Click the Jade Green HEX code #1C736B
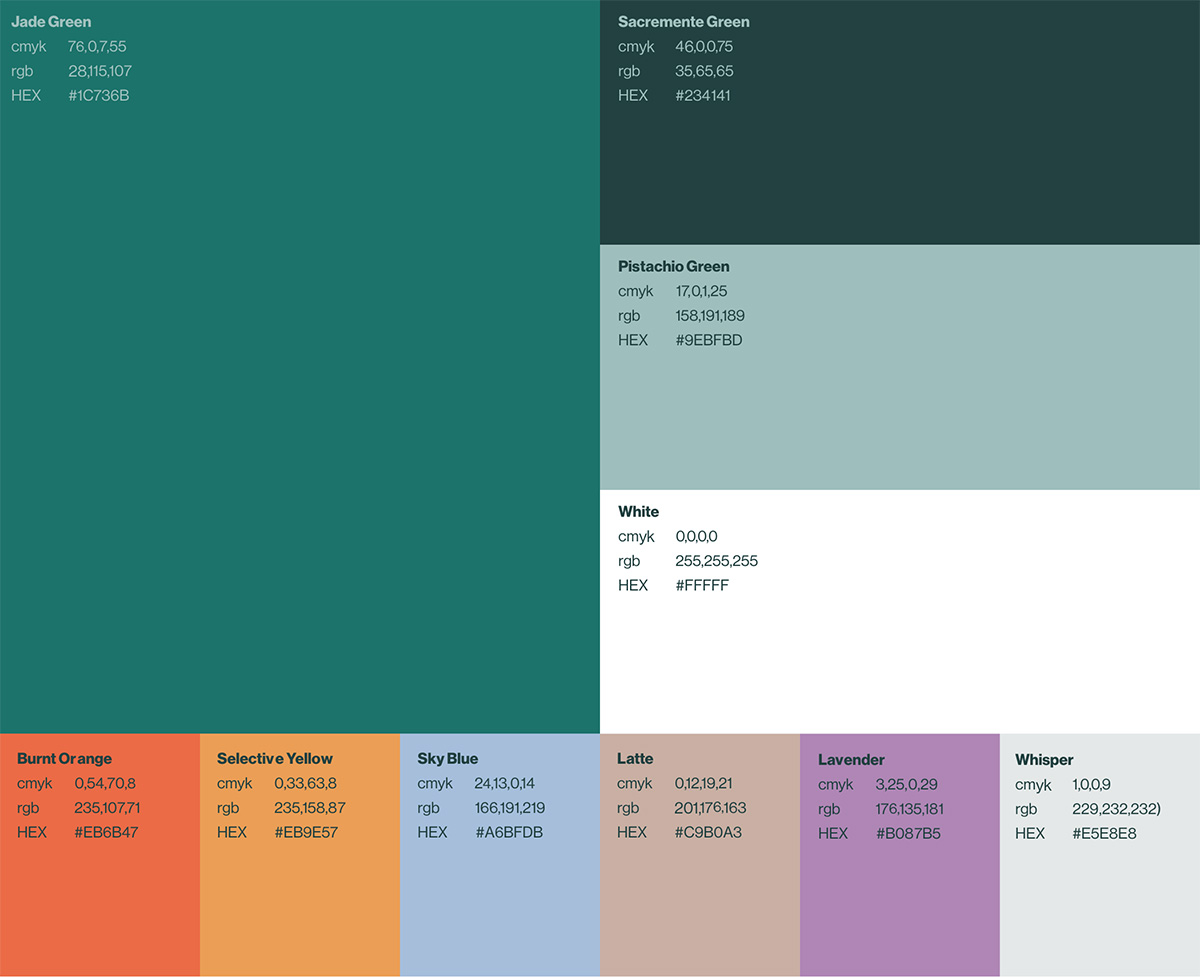Screen dimensions: 1200x977 98,96
